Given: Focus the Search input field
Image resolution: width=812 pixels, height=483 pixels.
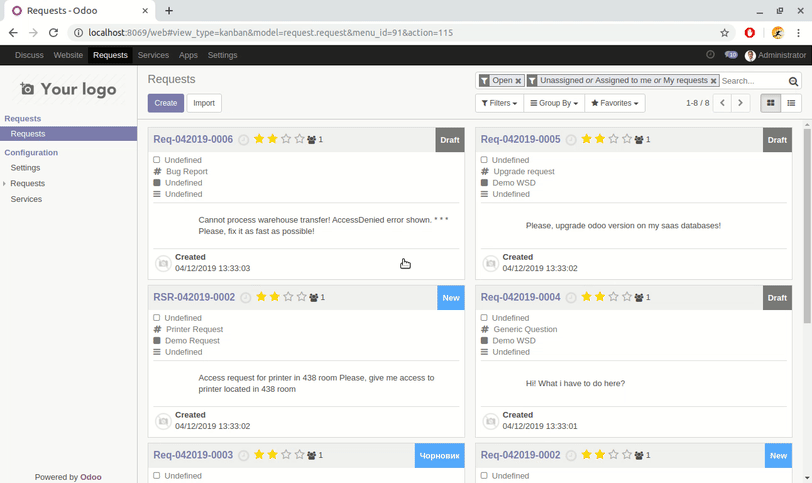Looking at the screenshot, I should tap(753, 81).
